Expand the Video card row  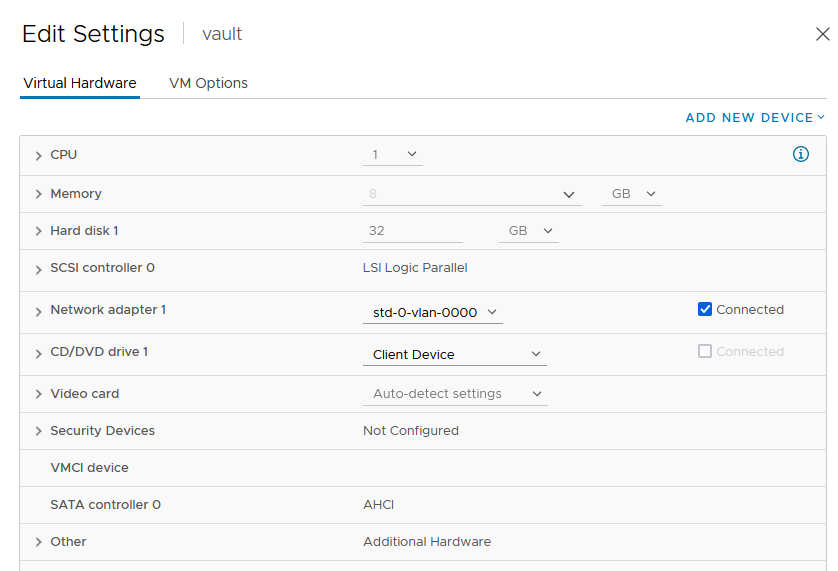point(38,394)
